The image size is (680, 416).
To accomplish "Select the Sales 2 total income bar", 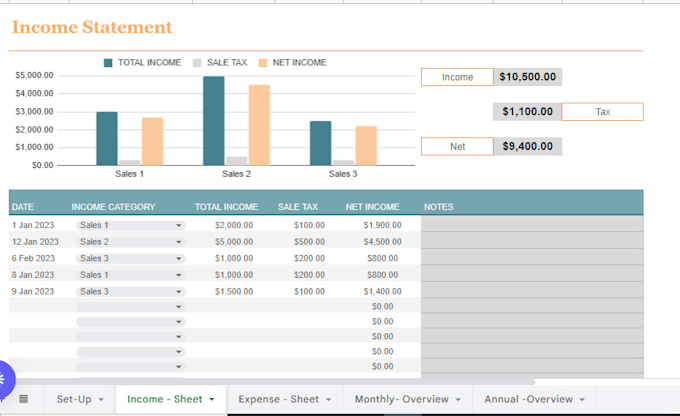I will click(x=214, y=121).
